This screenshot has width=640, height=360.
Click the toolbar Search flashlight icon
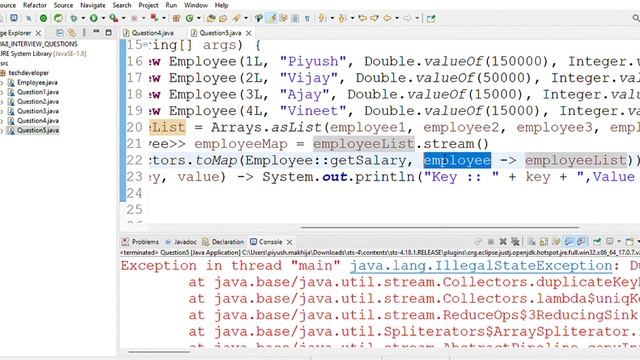(236, 18)
